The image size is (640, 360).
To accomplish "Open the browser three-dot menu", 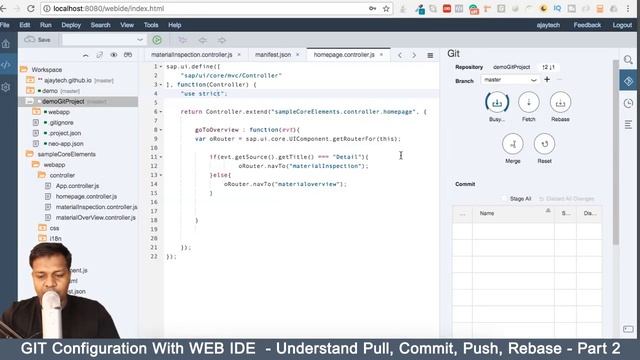I will click(x=629, y=9).
